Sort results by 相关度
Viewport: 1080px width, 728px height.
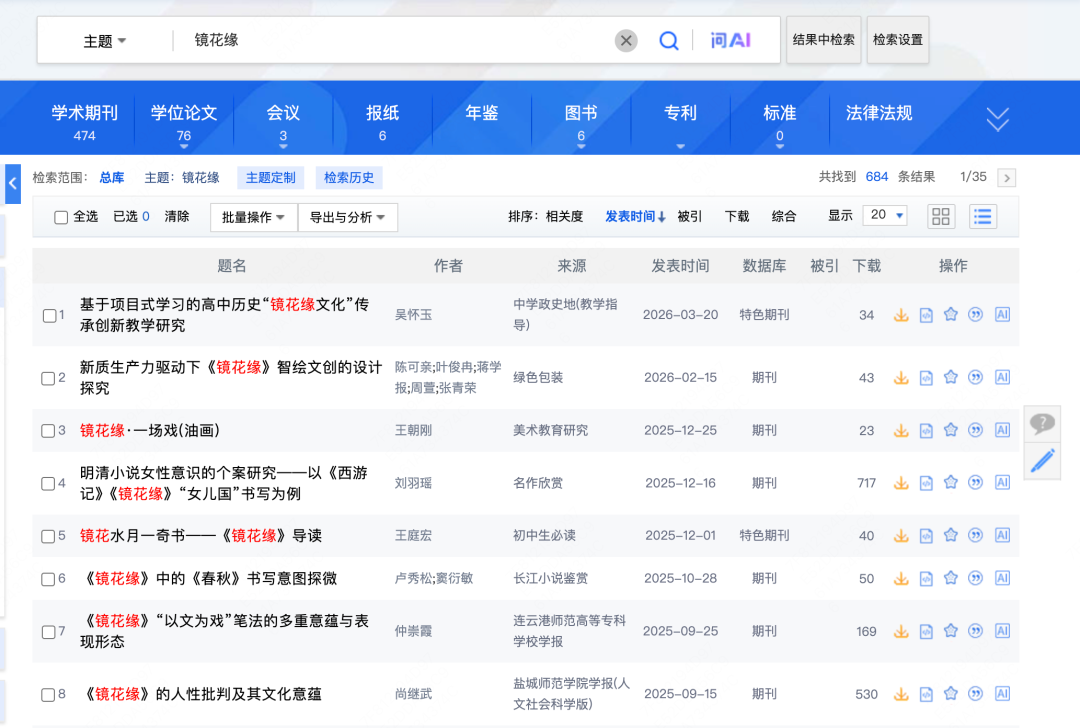(564, 217)
